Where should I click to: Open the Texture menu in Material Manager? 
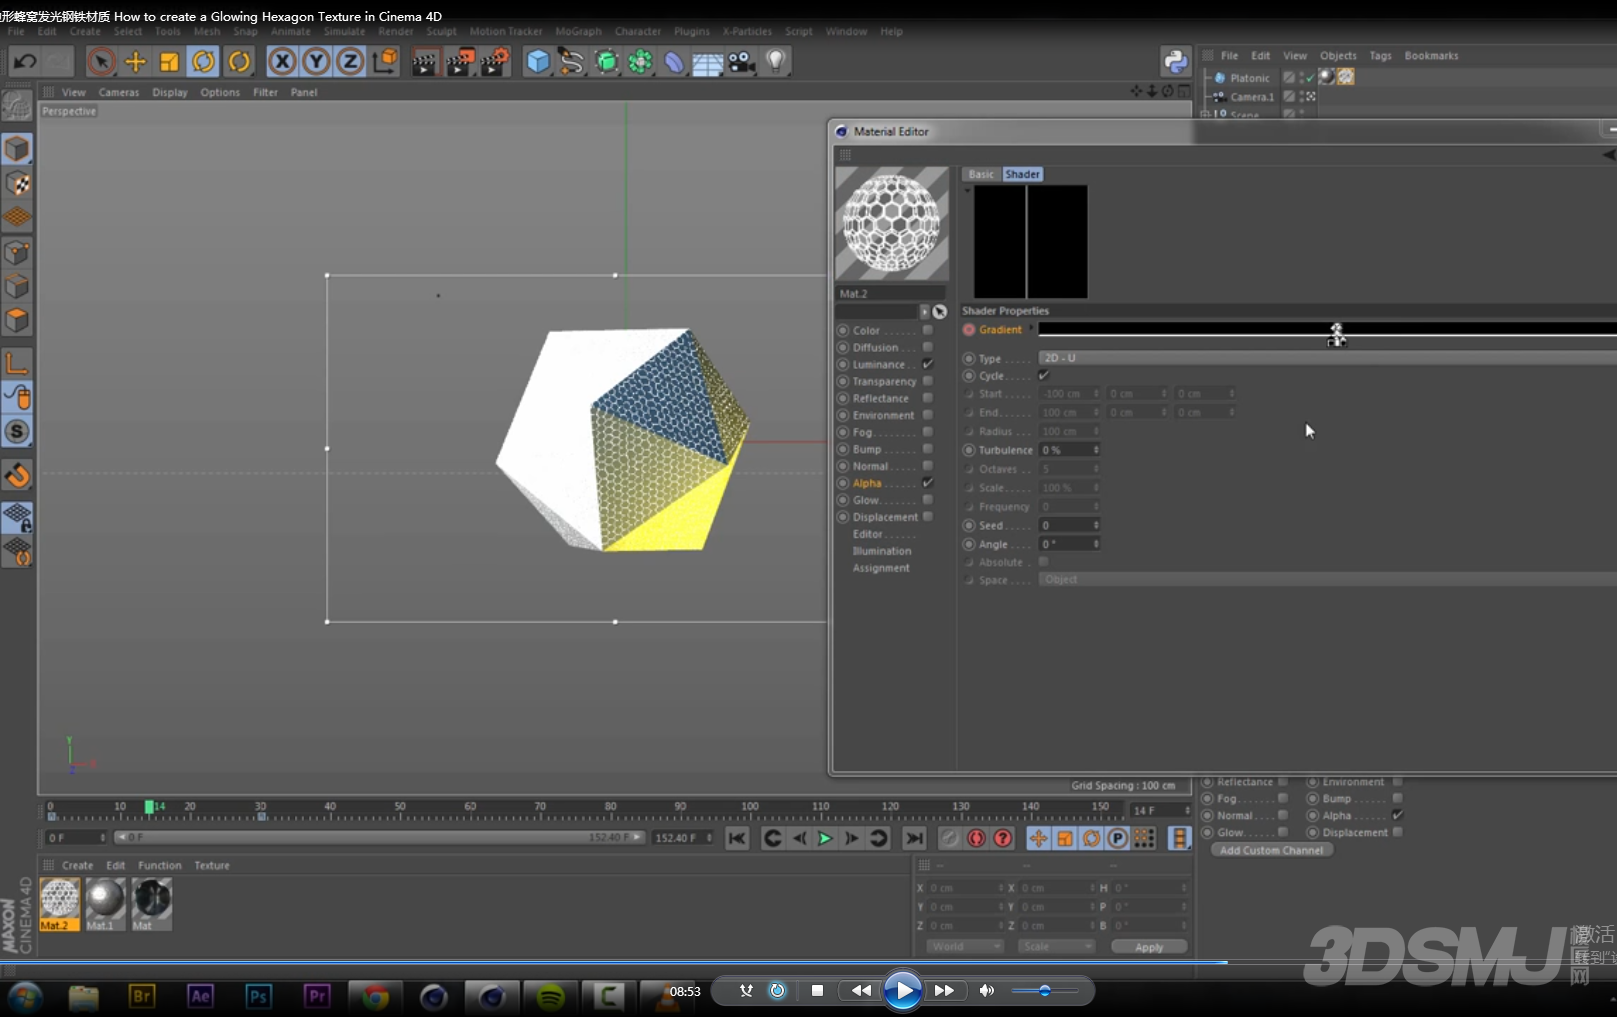click(211, 866)
